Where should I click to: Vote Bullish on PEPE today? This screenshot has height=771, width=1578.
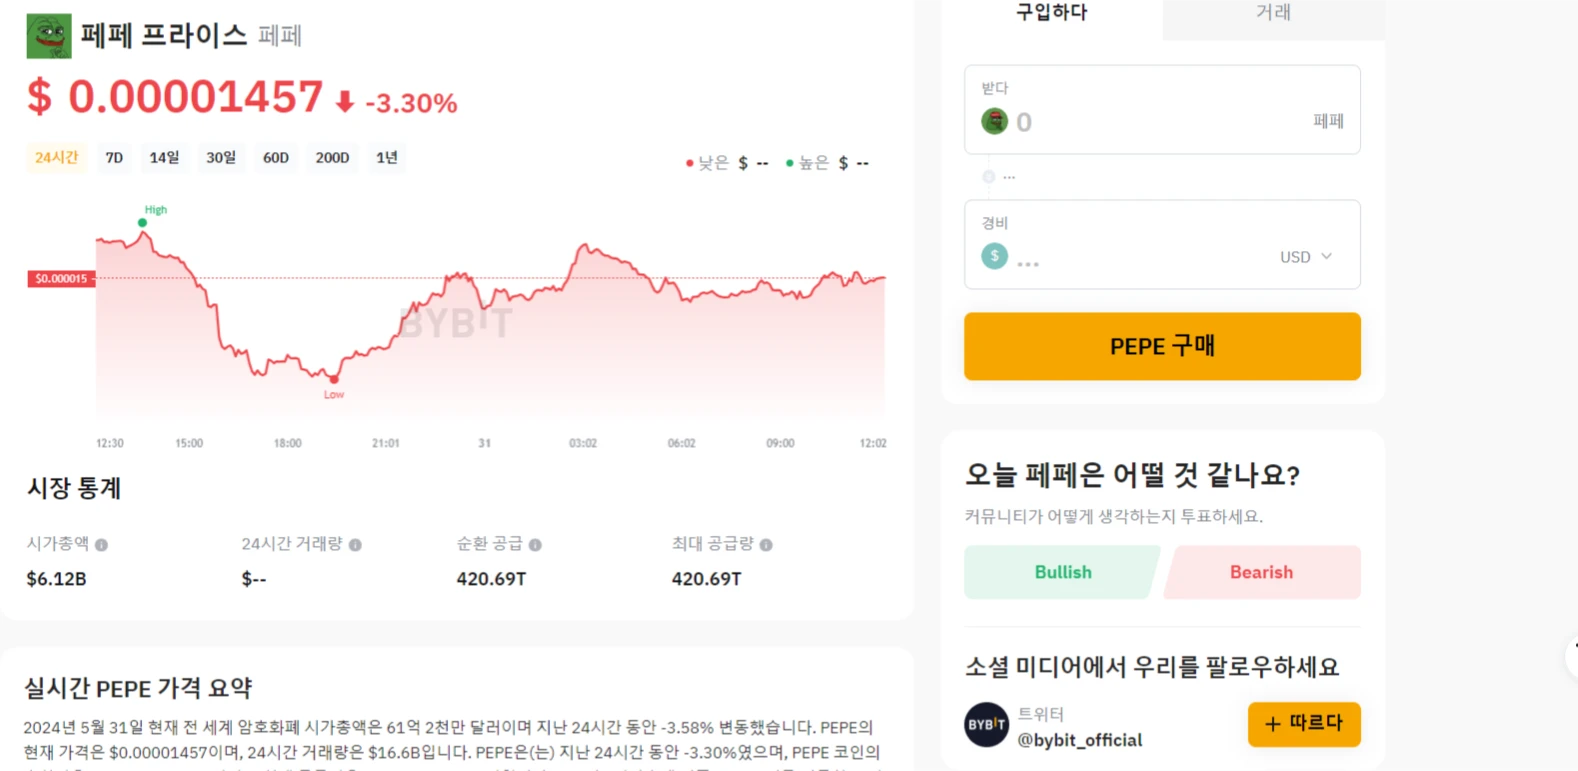(1060, 572)
